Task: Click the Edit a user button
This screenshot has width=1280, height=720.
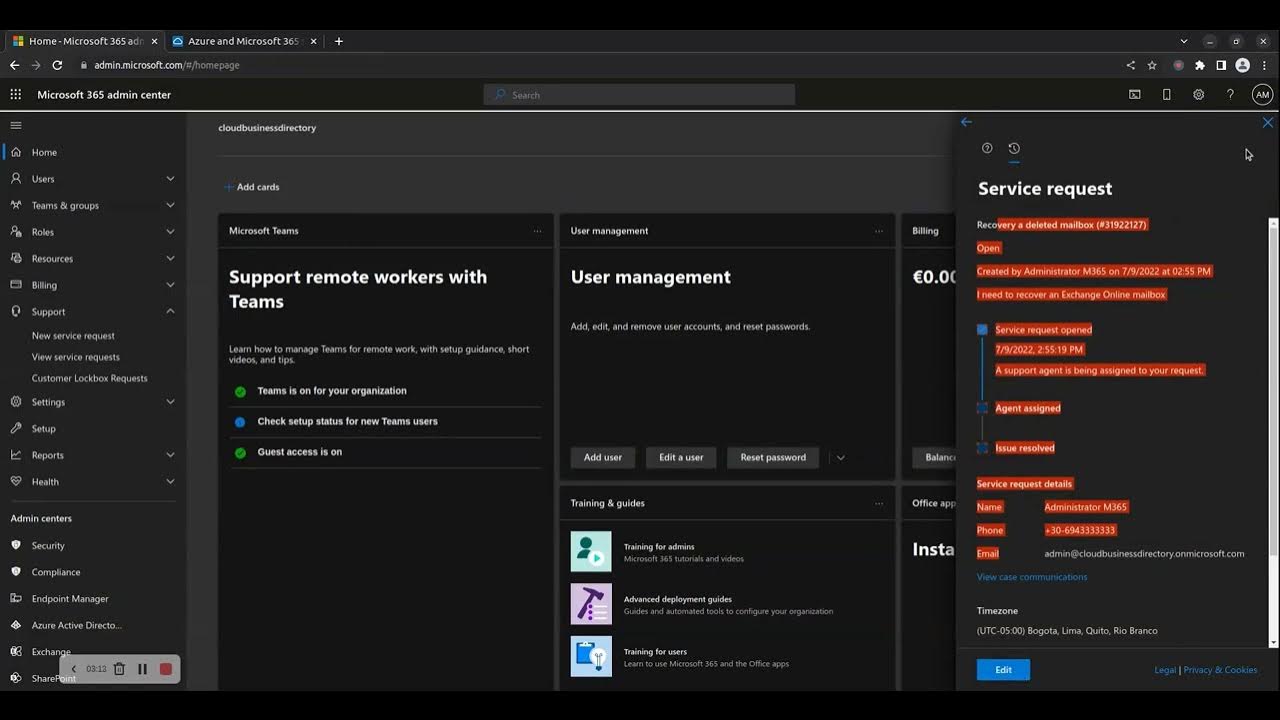Action: (681, 458)
